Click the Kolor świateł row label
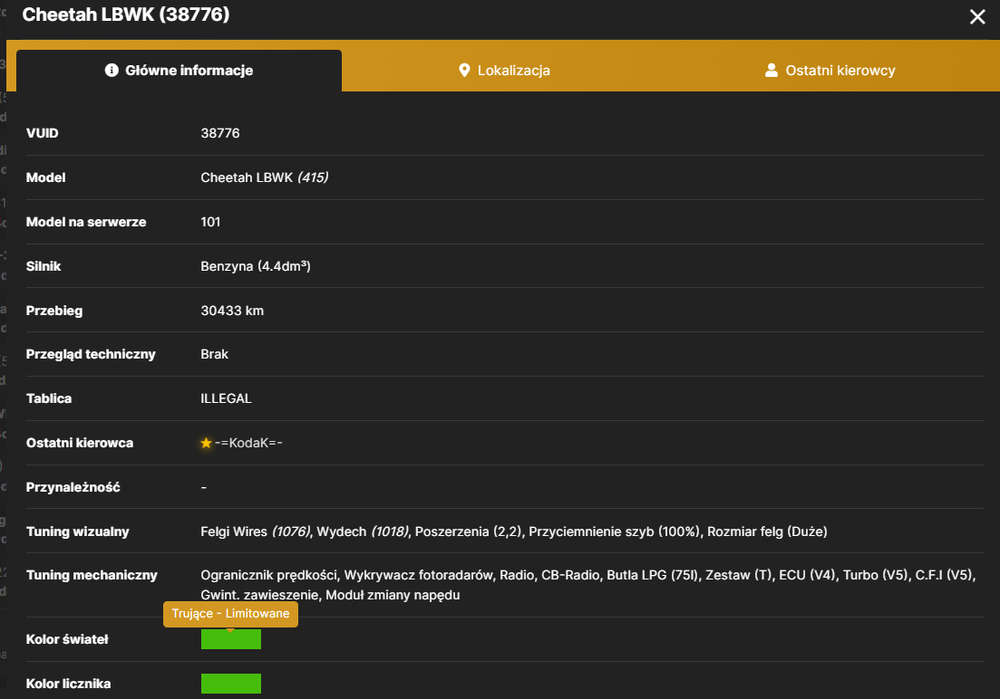This screenshot has height=699, width=1000. [x=67, y=639]
